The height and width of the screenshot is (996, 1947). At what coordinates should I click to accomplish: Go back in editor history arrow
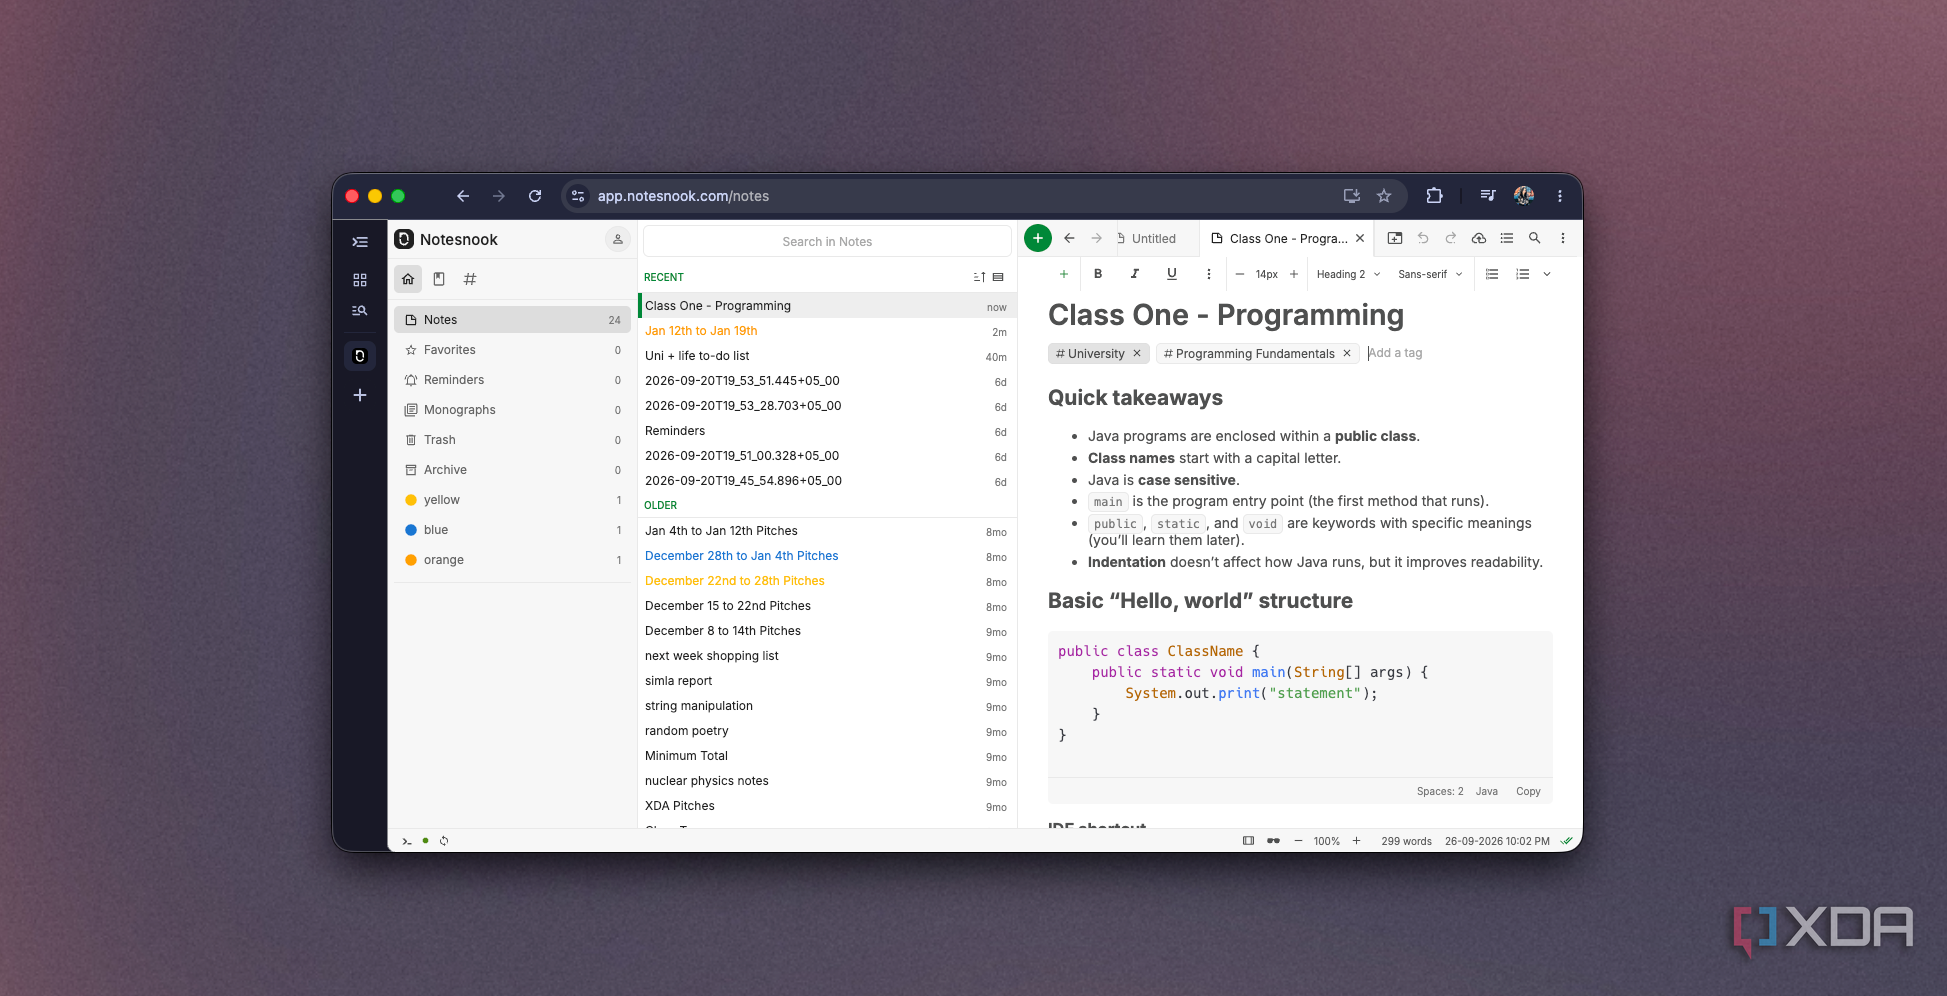pos(1070,238)
